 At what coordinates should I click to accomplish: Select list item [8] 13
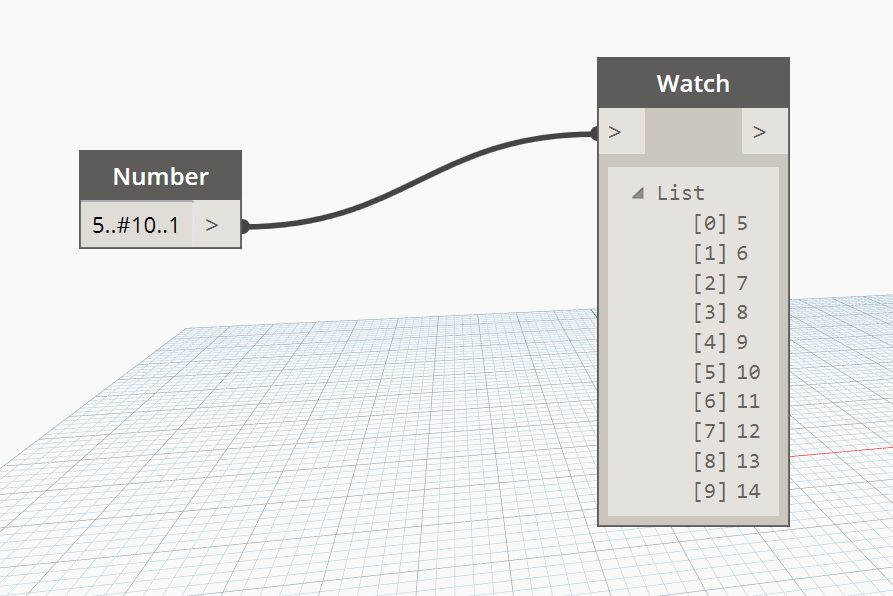point(726,461)
